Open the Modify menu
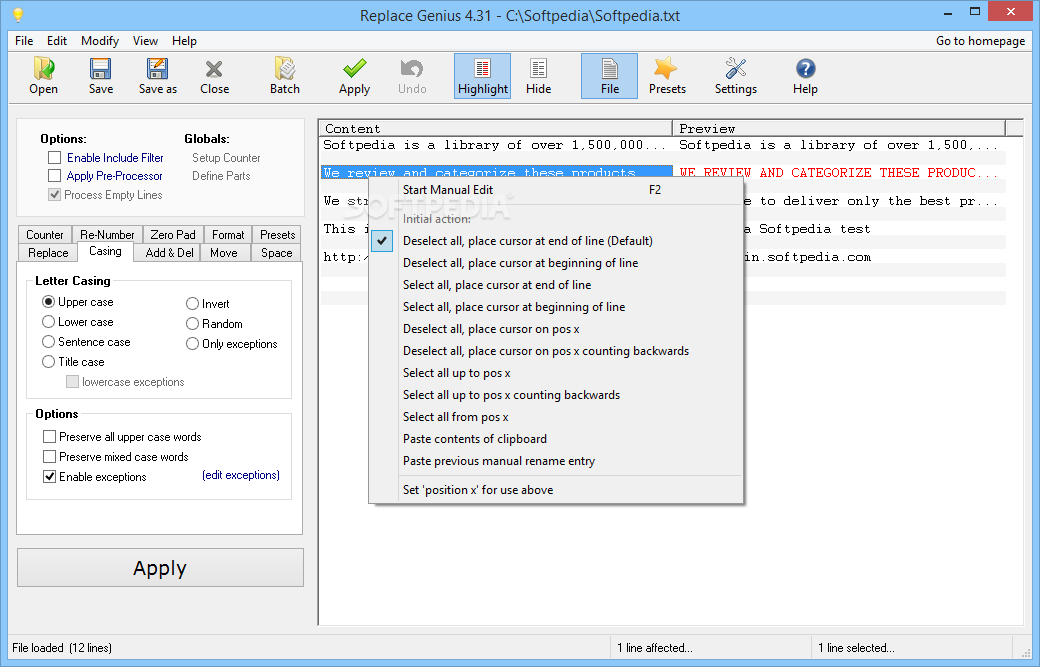 (100, 41)
